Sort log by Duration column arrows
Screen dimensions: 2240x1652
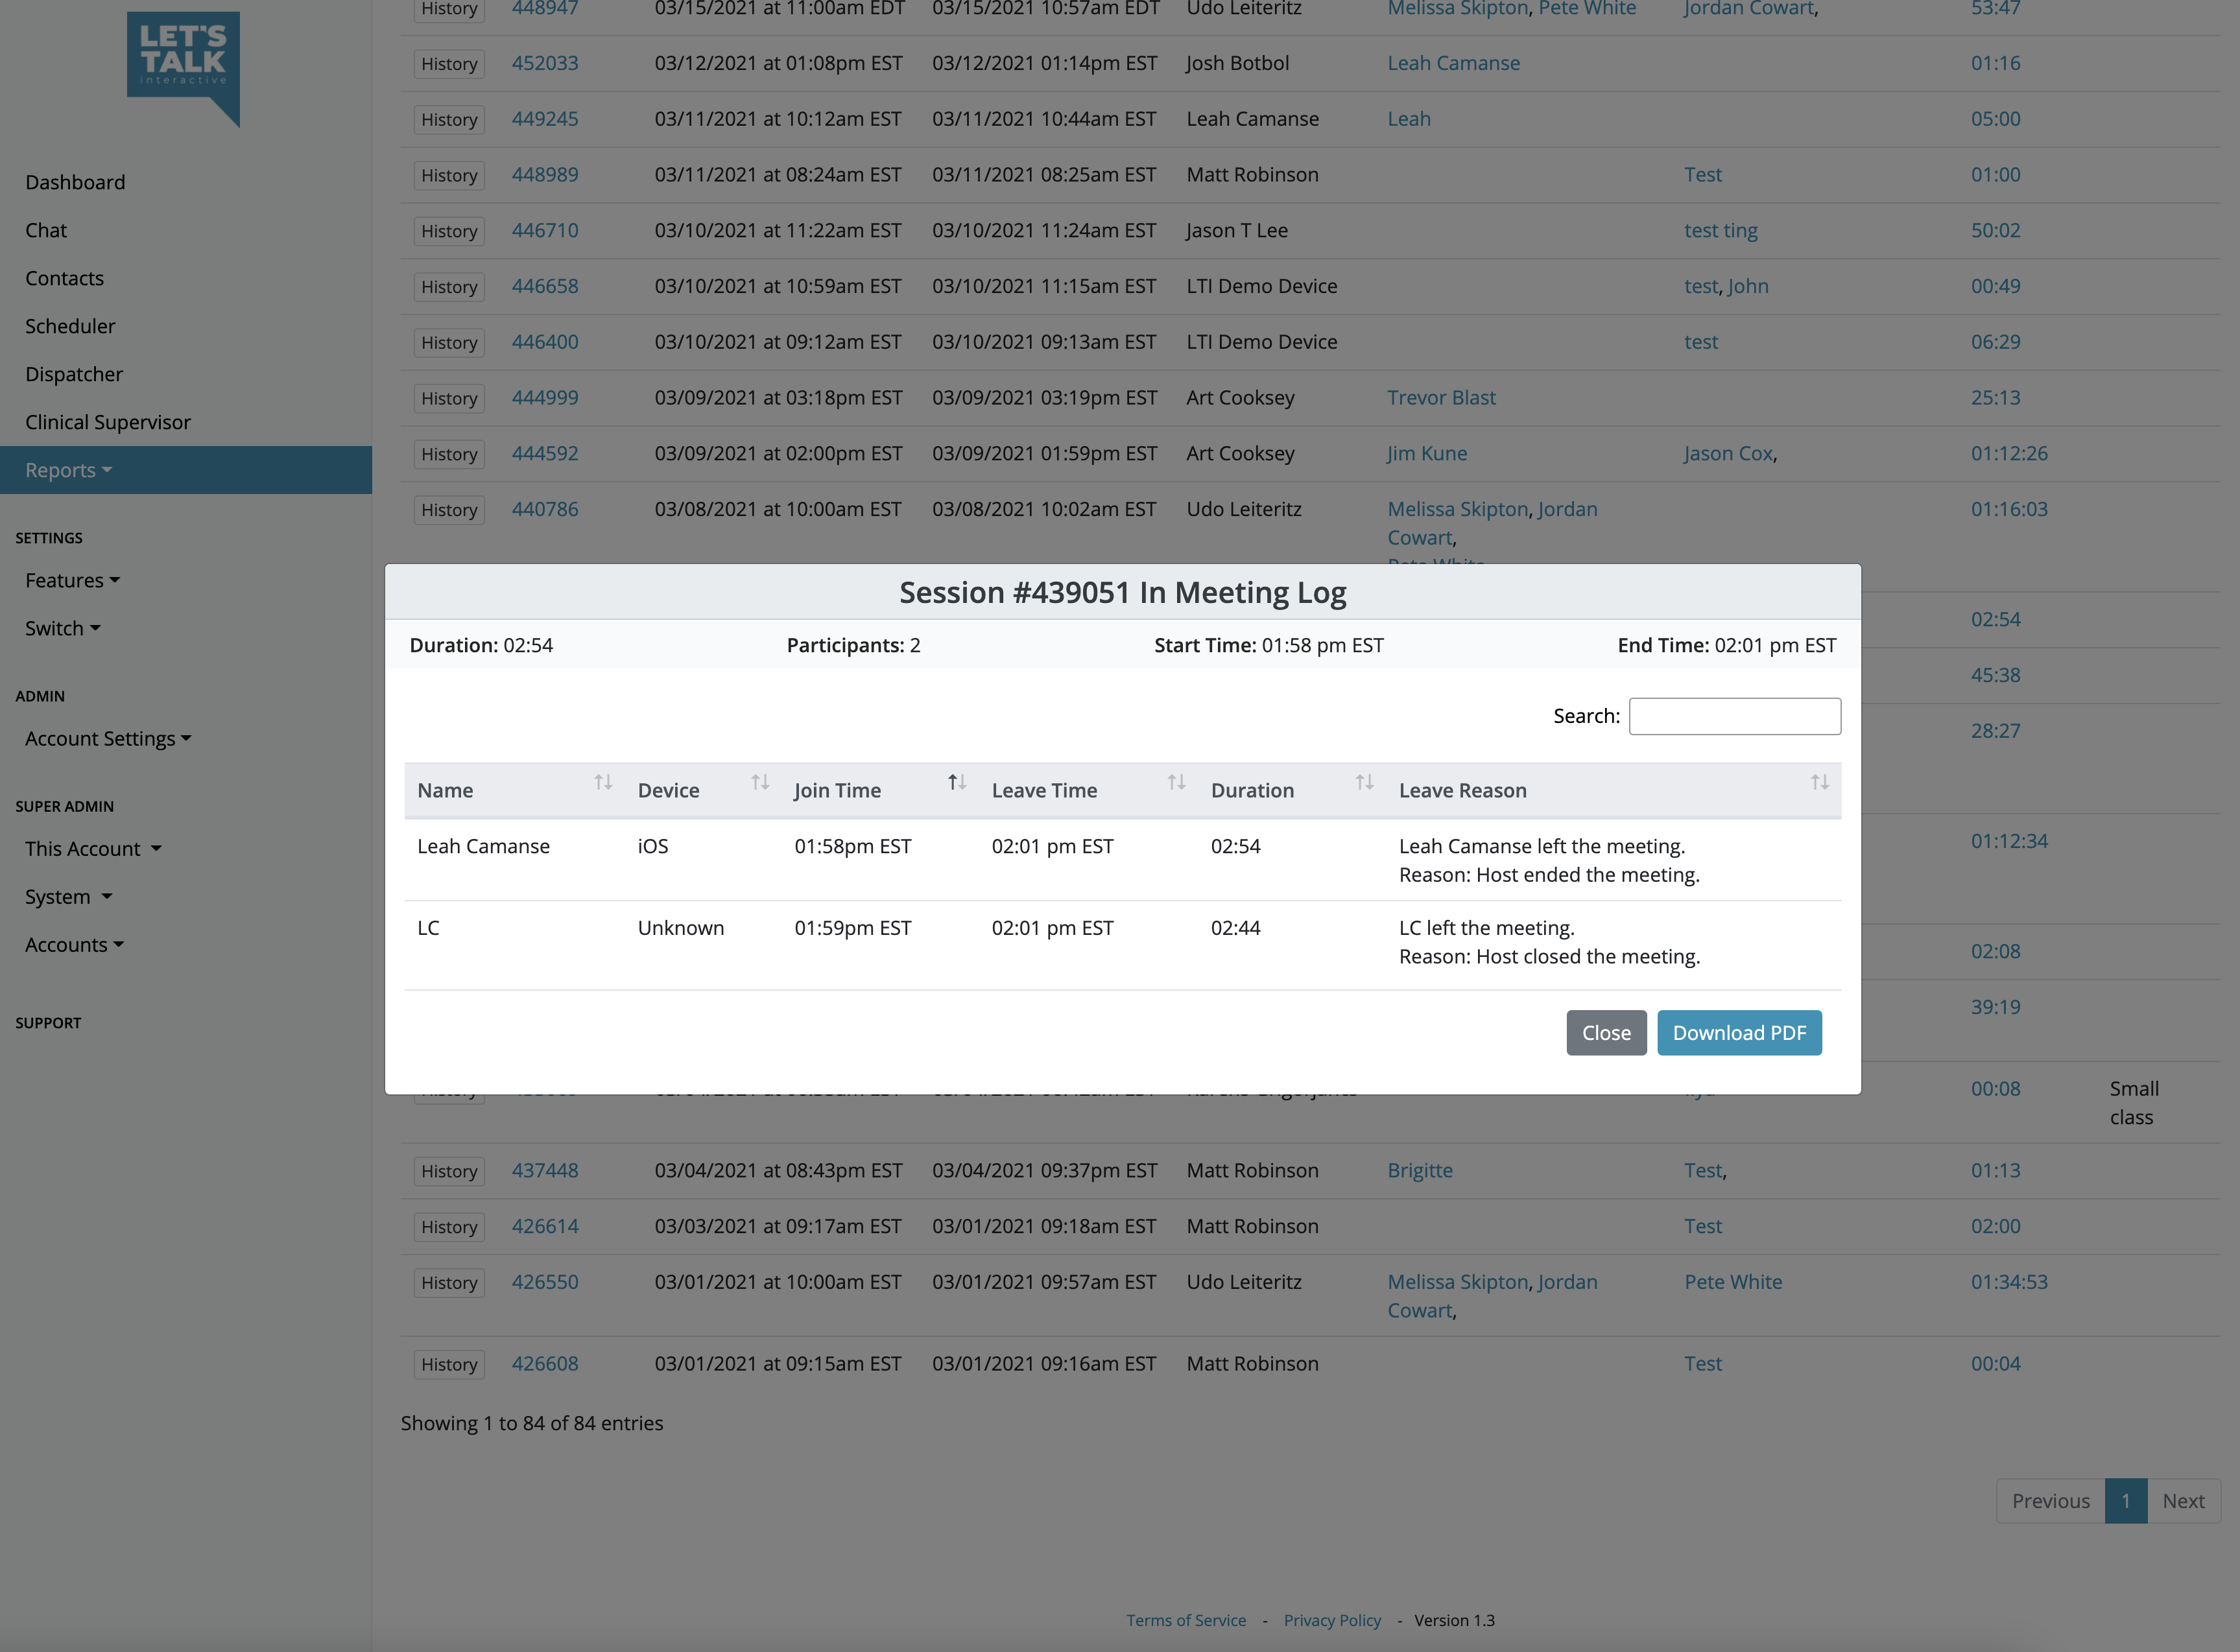1364,783
